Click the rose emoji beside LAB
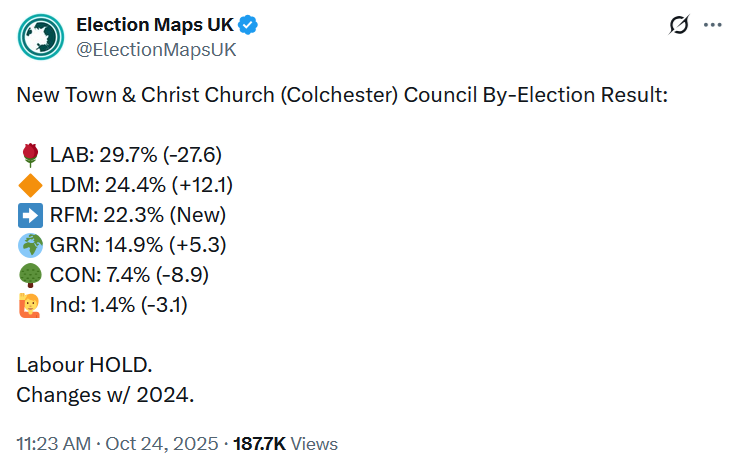The height and width of the screenshot is (463, 733). (29, 155)
